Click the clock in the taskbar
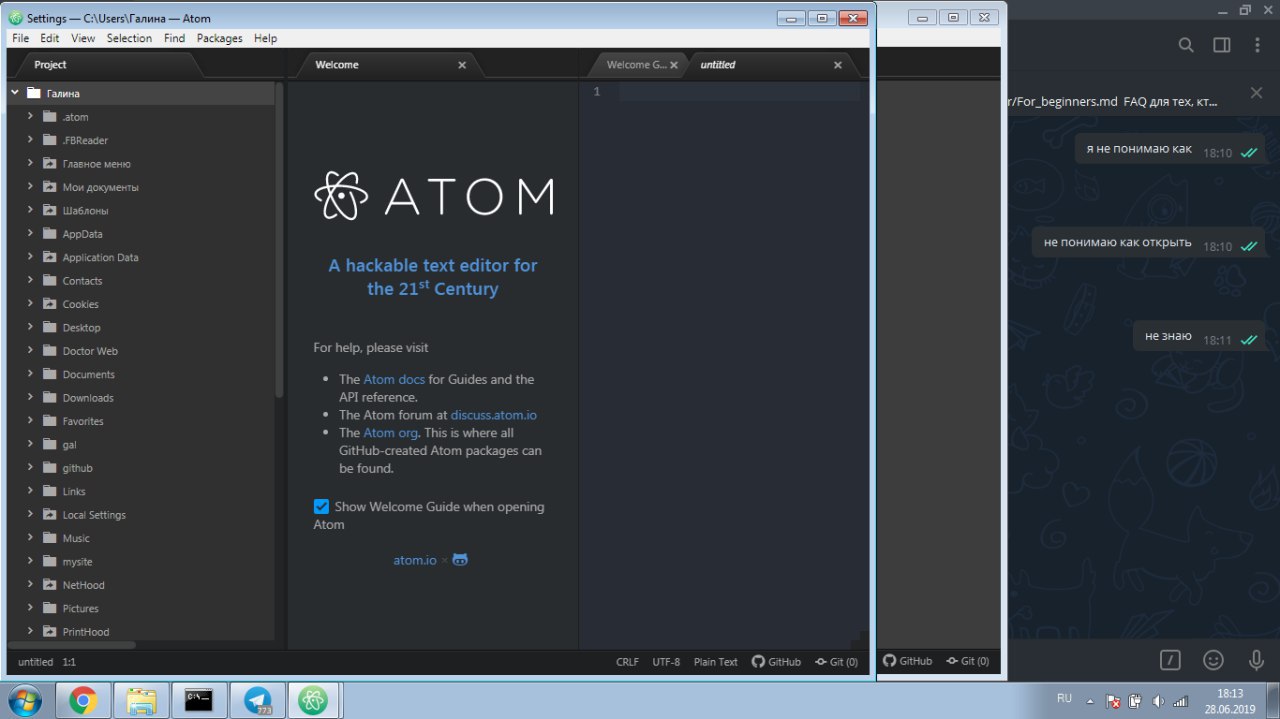Image resolution: width=1280 pixels, height=719 pixels. pos(1230,701)
